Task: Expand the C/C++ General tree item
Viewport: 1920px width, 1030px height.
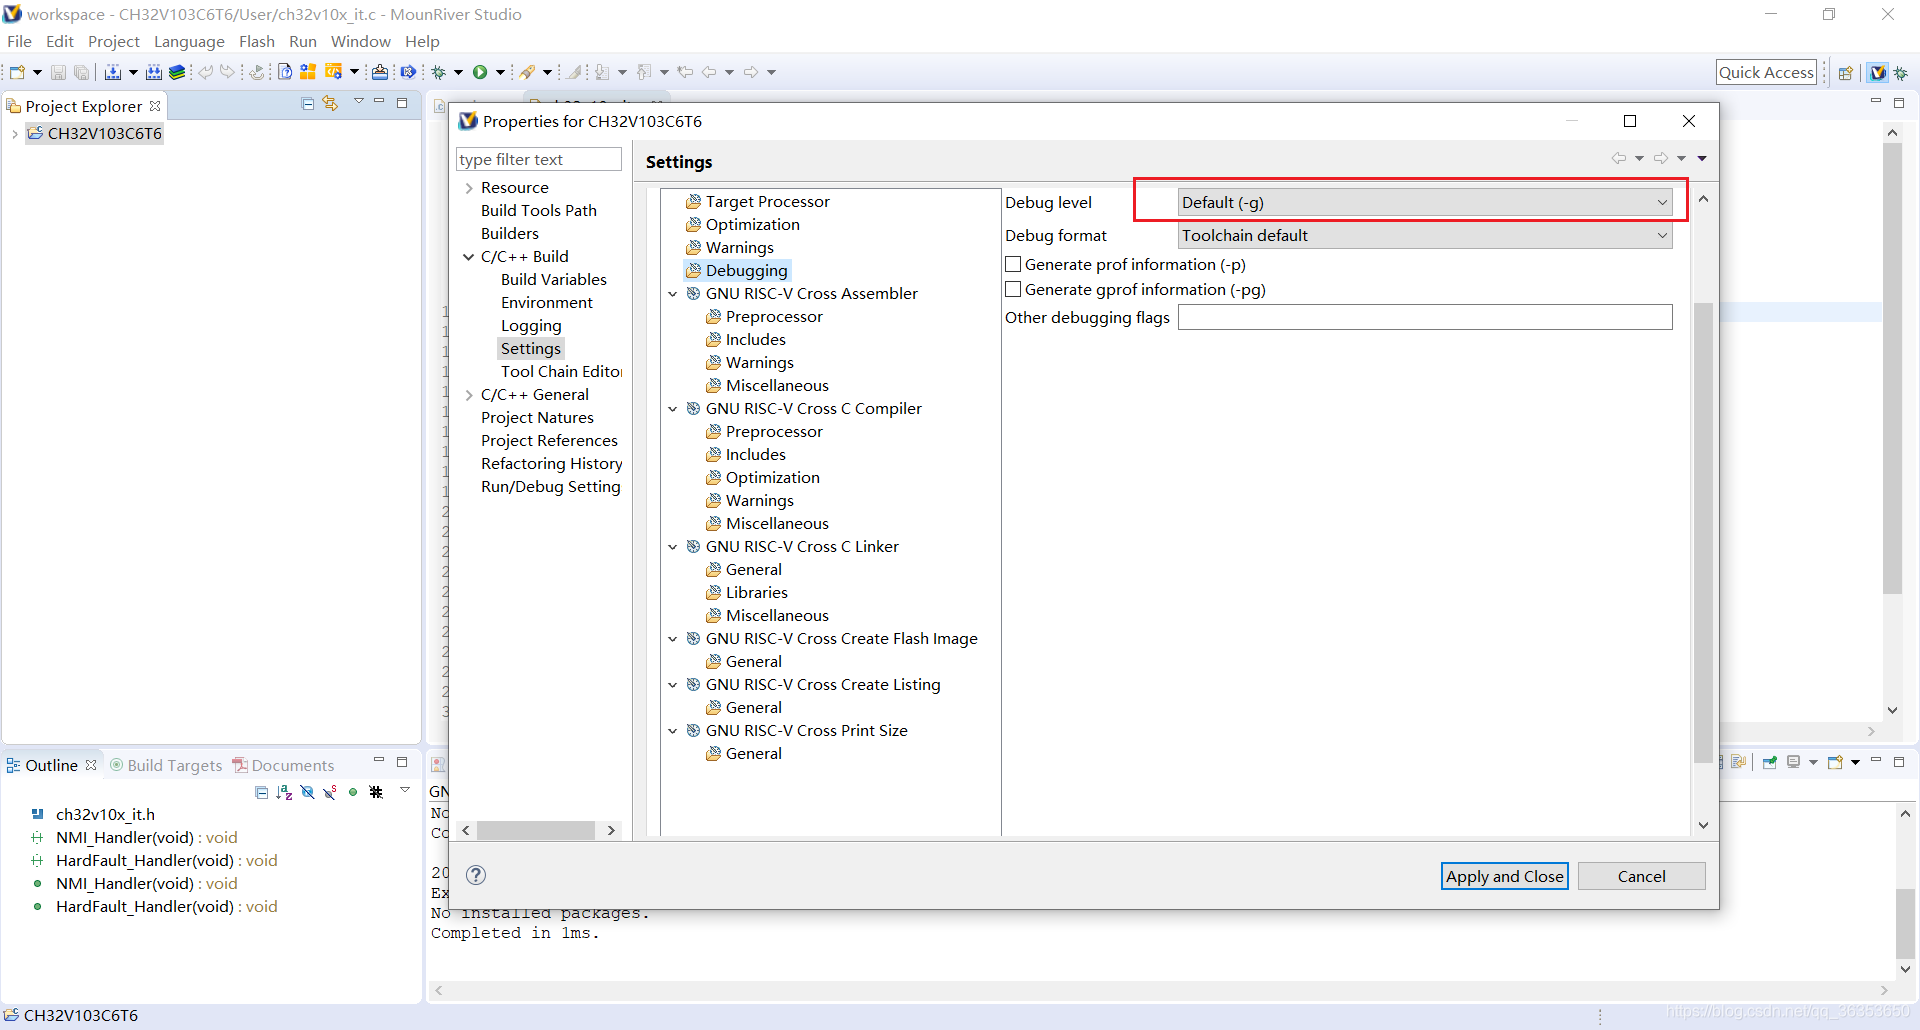Action: [468, 395]
